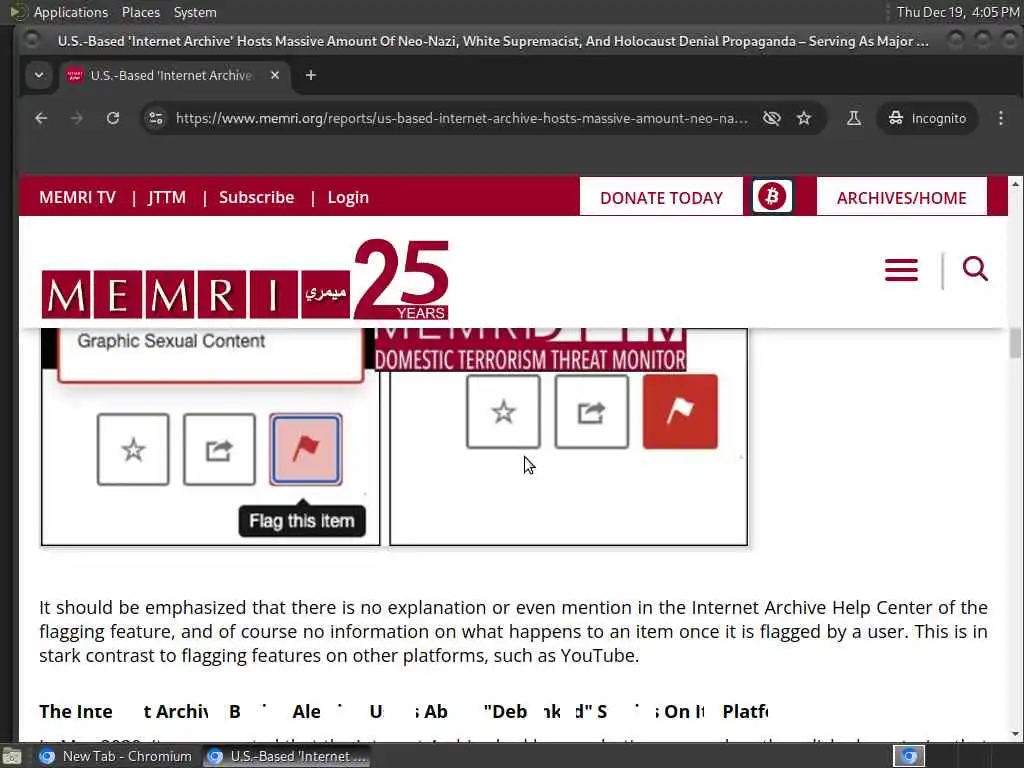Image resolution: width=1024 pixels, height=768 pixels.
Task: Click the Flag this item tooltip
Action: [x=302, y=521]
